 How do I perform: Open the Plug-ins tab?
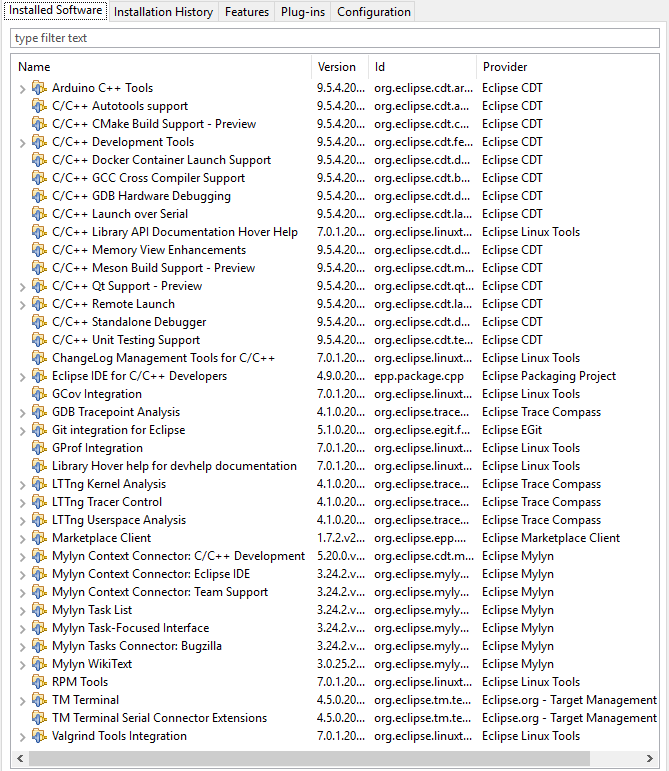(302, 12)
